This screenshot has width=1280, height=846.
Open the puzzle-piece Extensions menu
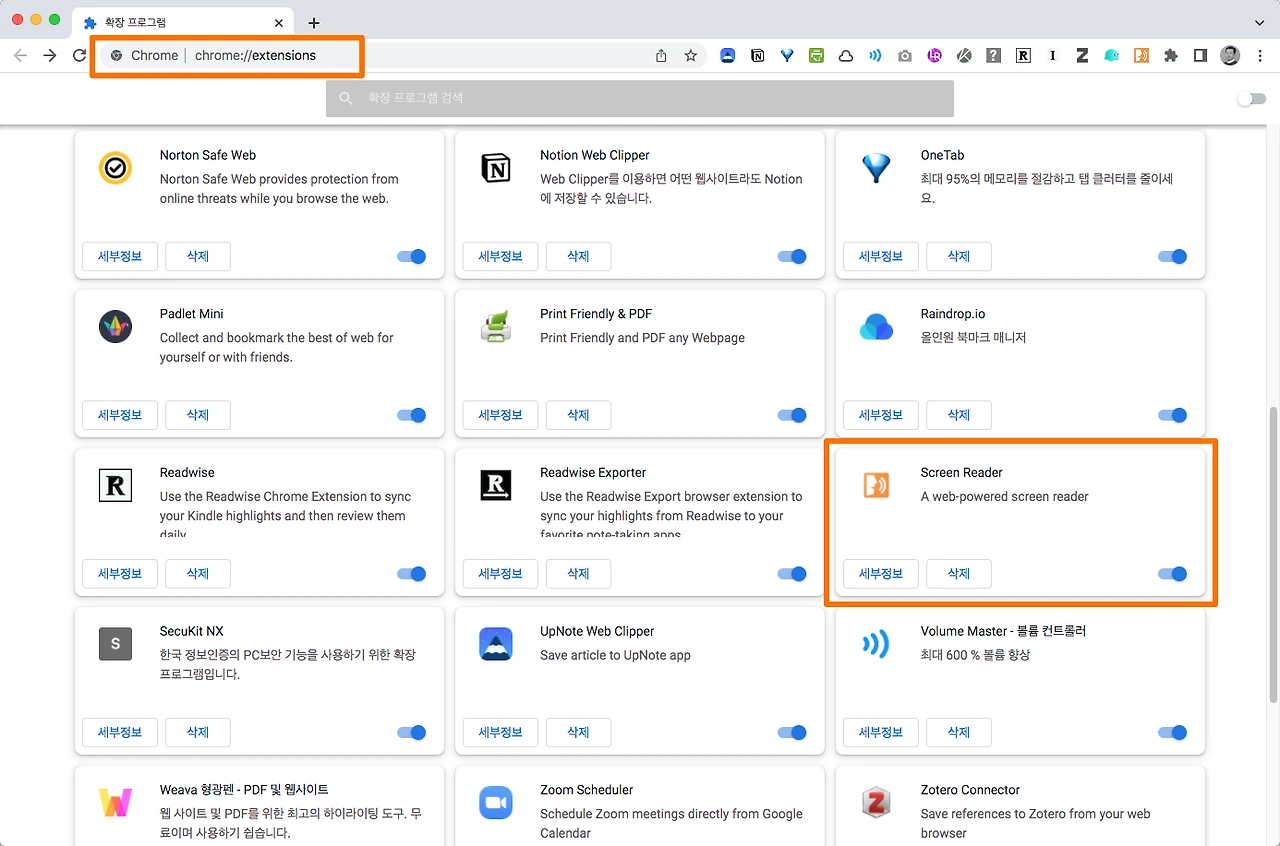coord(1171,56)
